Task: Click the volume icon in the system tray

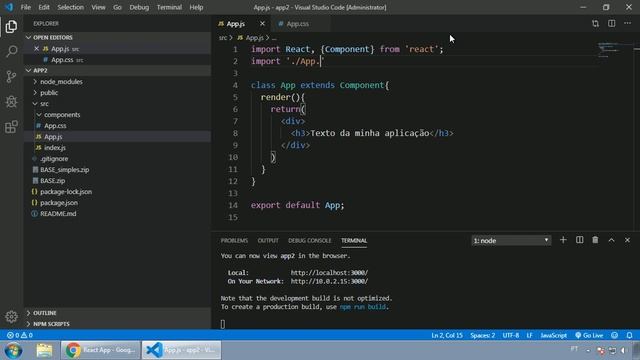Action: (624, 350)
